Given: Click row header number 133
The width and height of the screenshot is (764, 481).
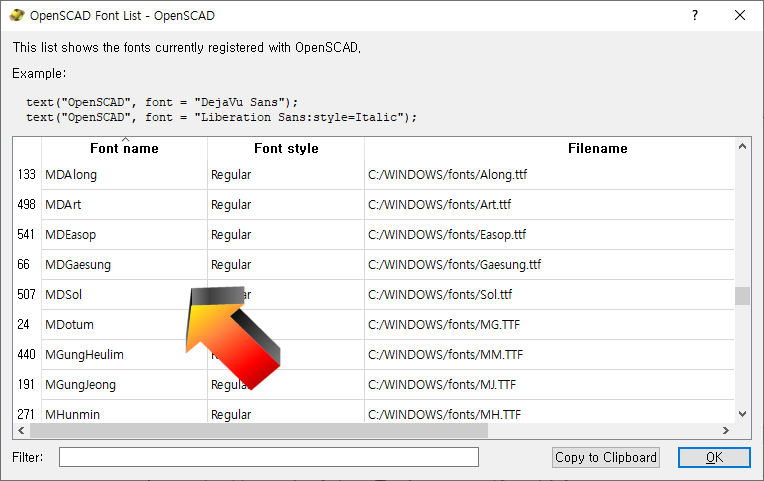Looking at the screenshot, I should 27,174.
